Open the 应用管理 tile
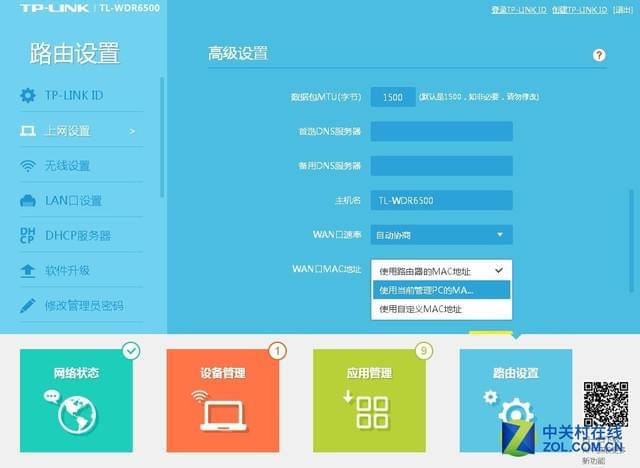This screenshot has width=640, height=468. [x=369, y=400]
